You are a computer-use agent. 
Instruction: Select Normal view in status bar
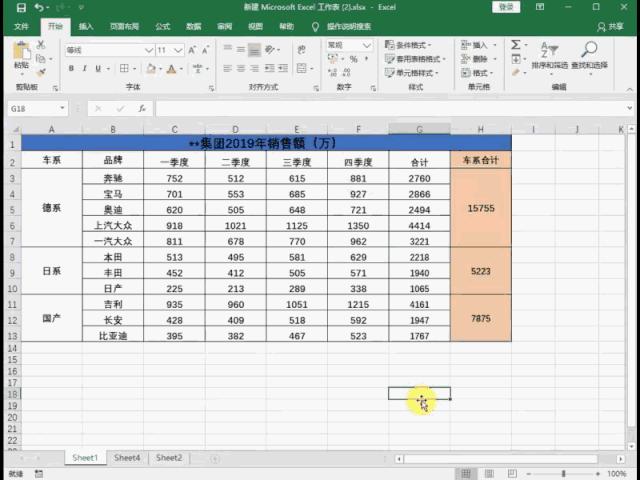tap(466, 473)
